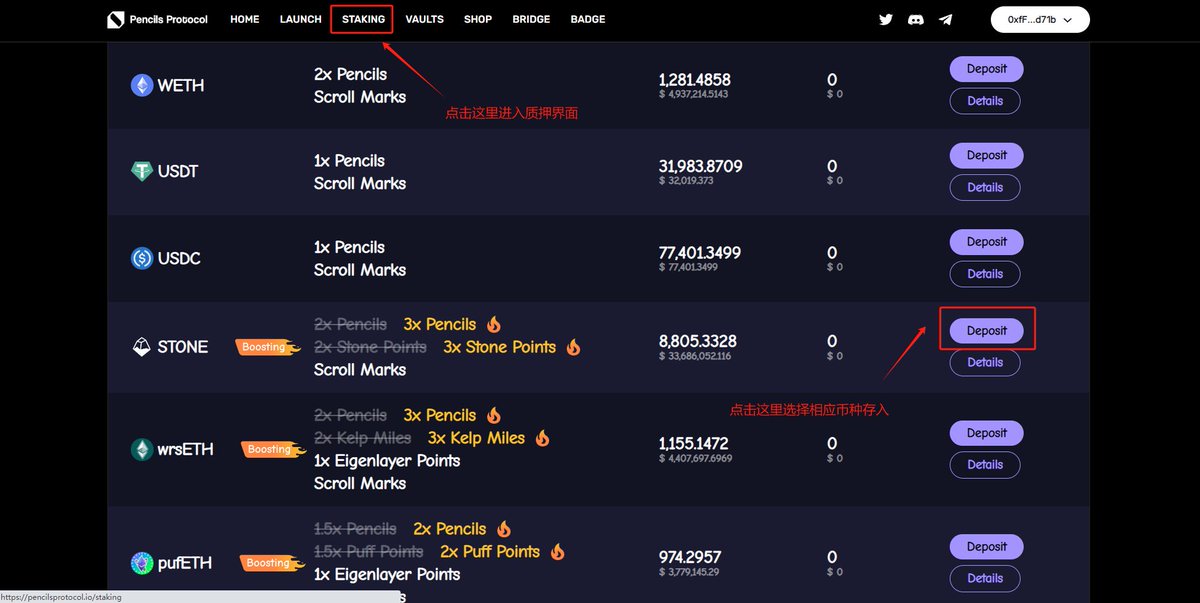The image size is (1200, 603).
Task: Open the Telegram social icon
Action: [945, 19]
